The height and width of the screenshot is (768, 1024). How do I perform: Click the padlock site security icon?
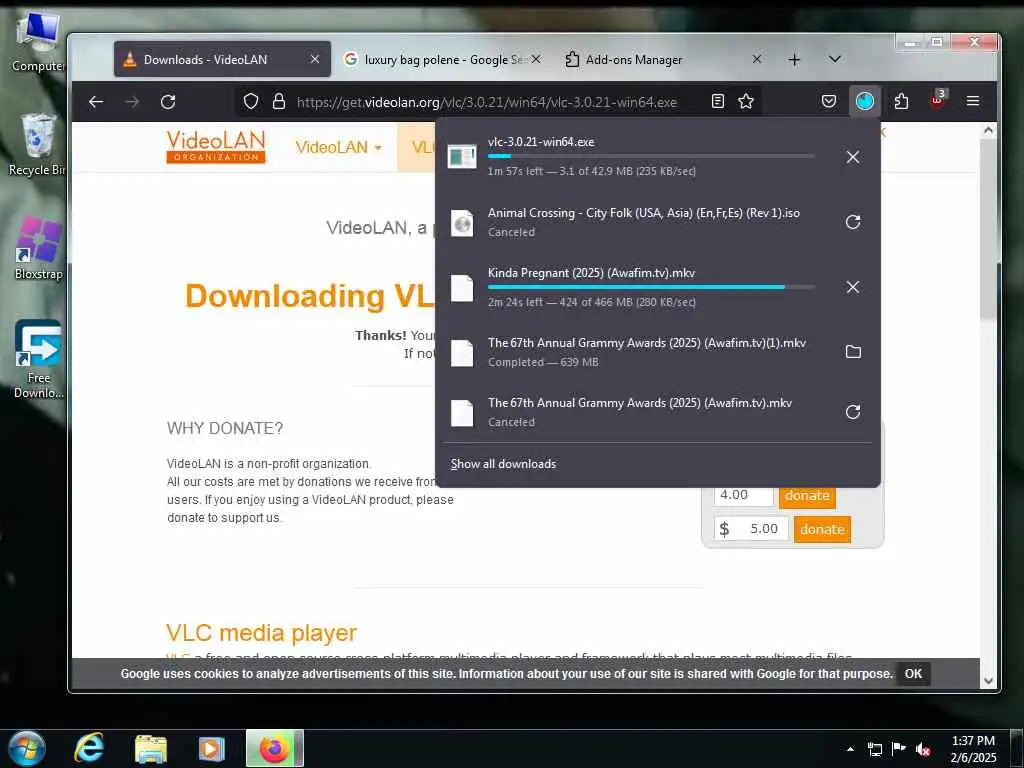coord(279,102)
